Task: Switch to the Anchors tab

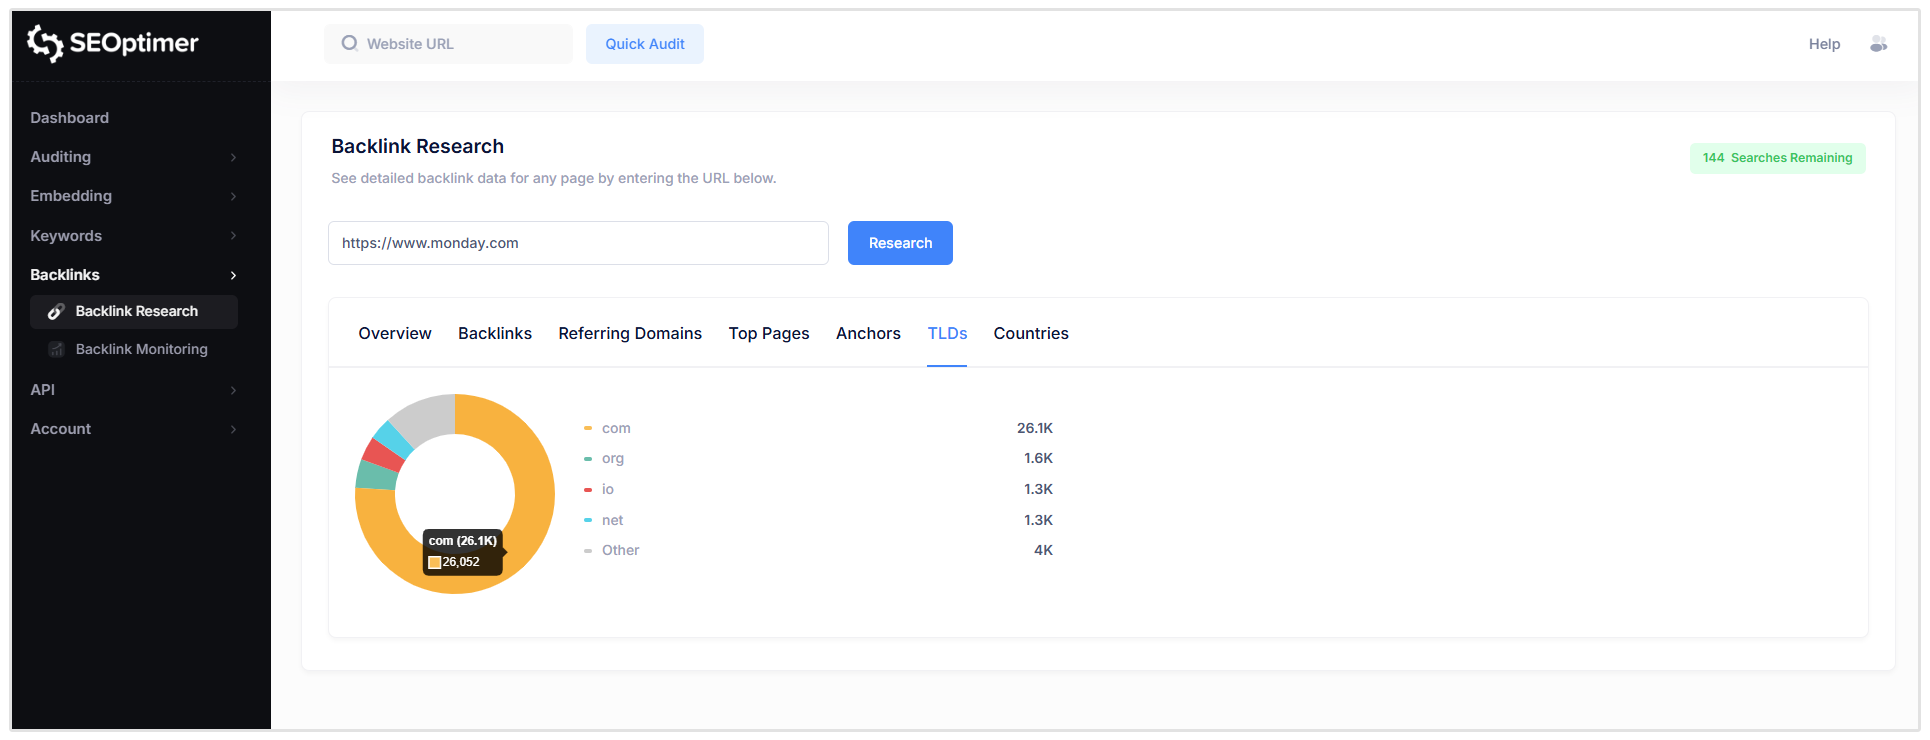Action: (868, 334)
